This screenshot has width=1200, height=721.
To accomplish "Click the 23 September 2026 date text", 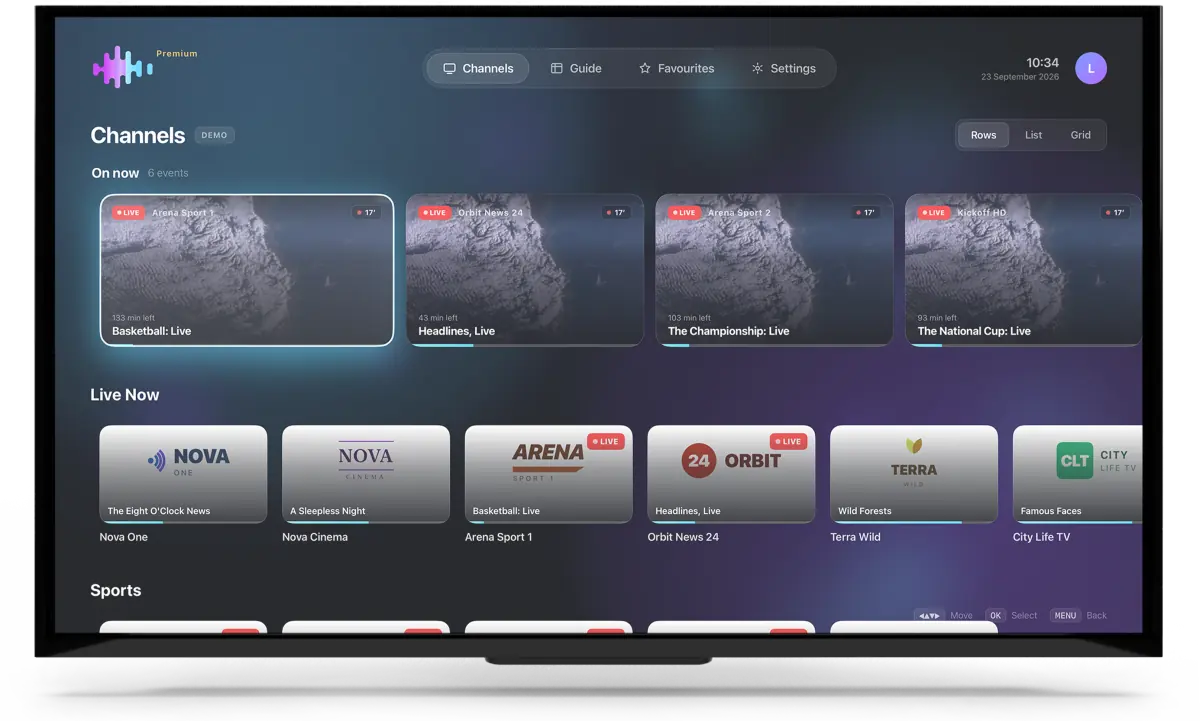I will [1020, 77].
